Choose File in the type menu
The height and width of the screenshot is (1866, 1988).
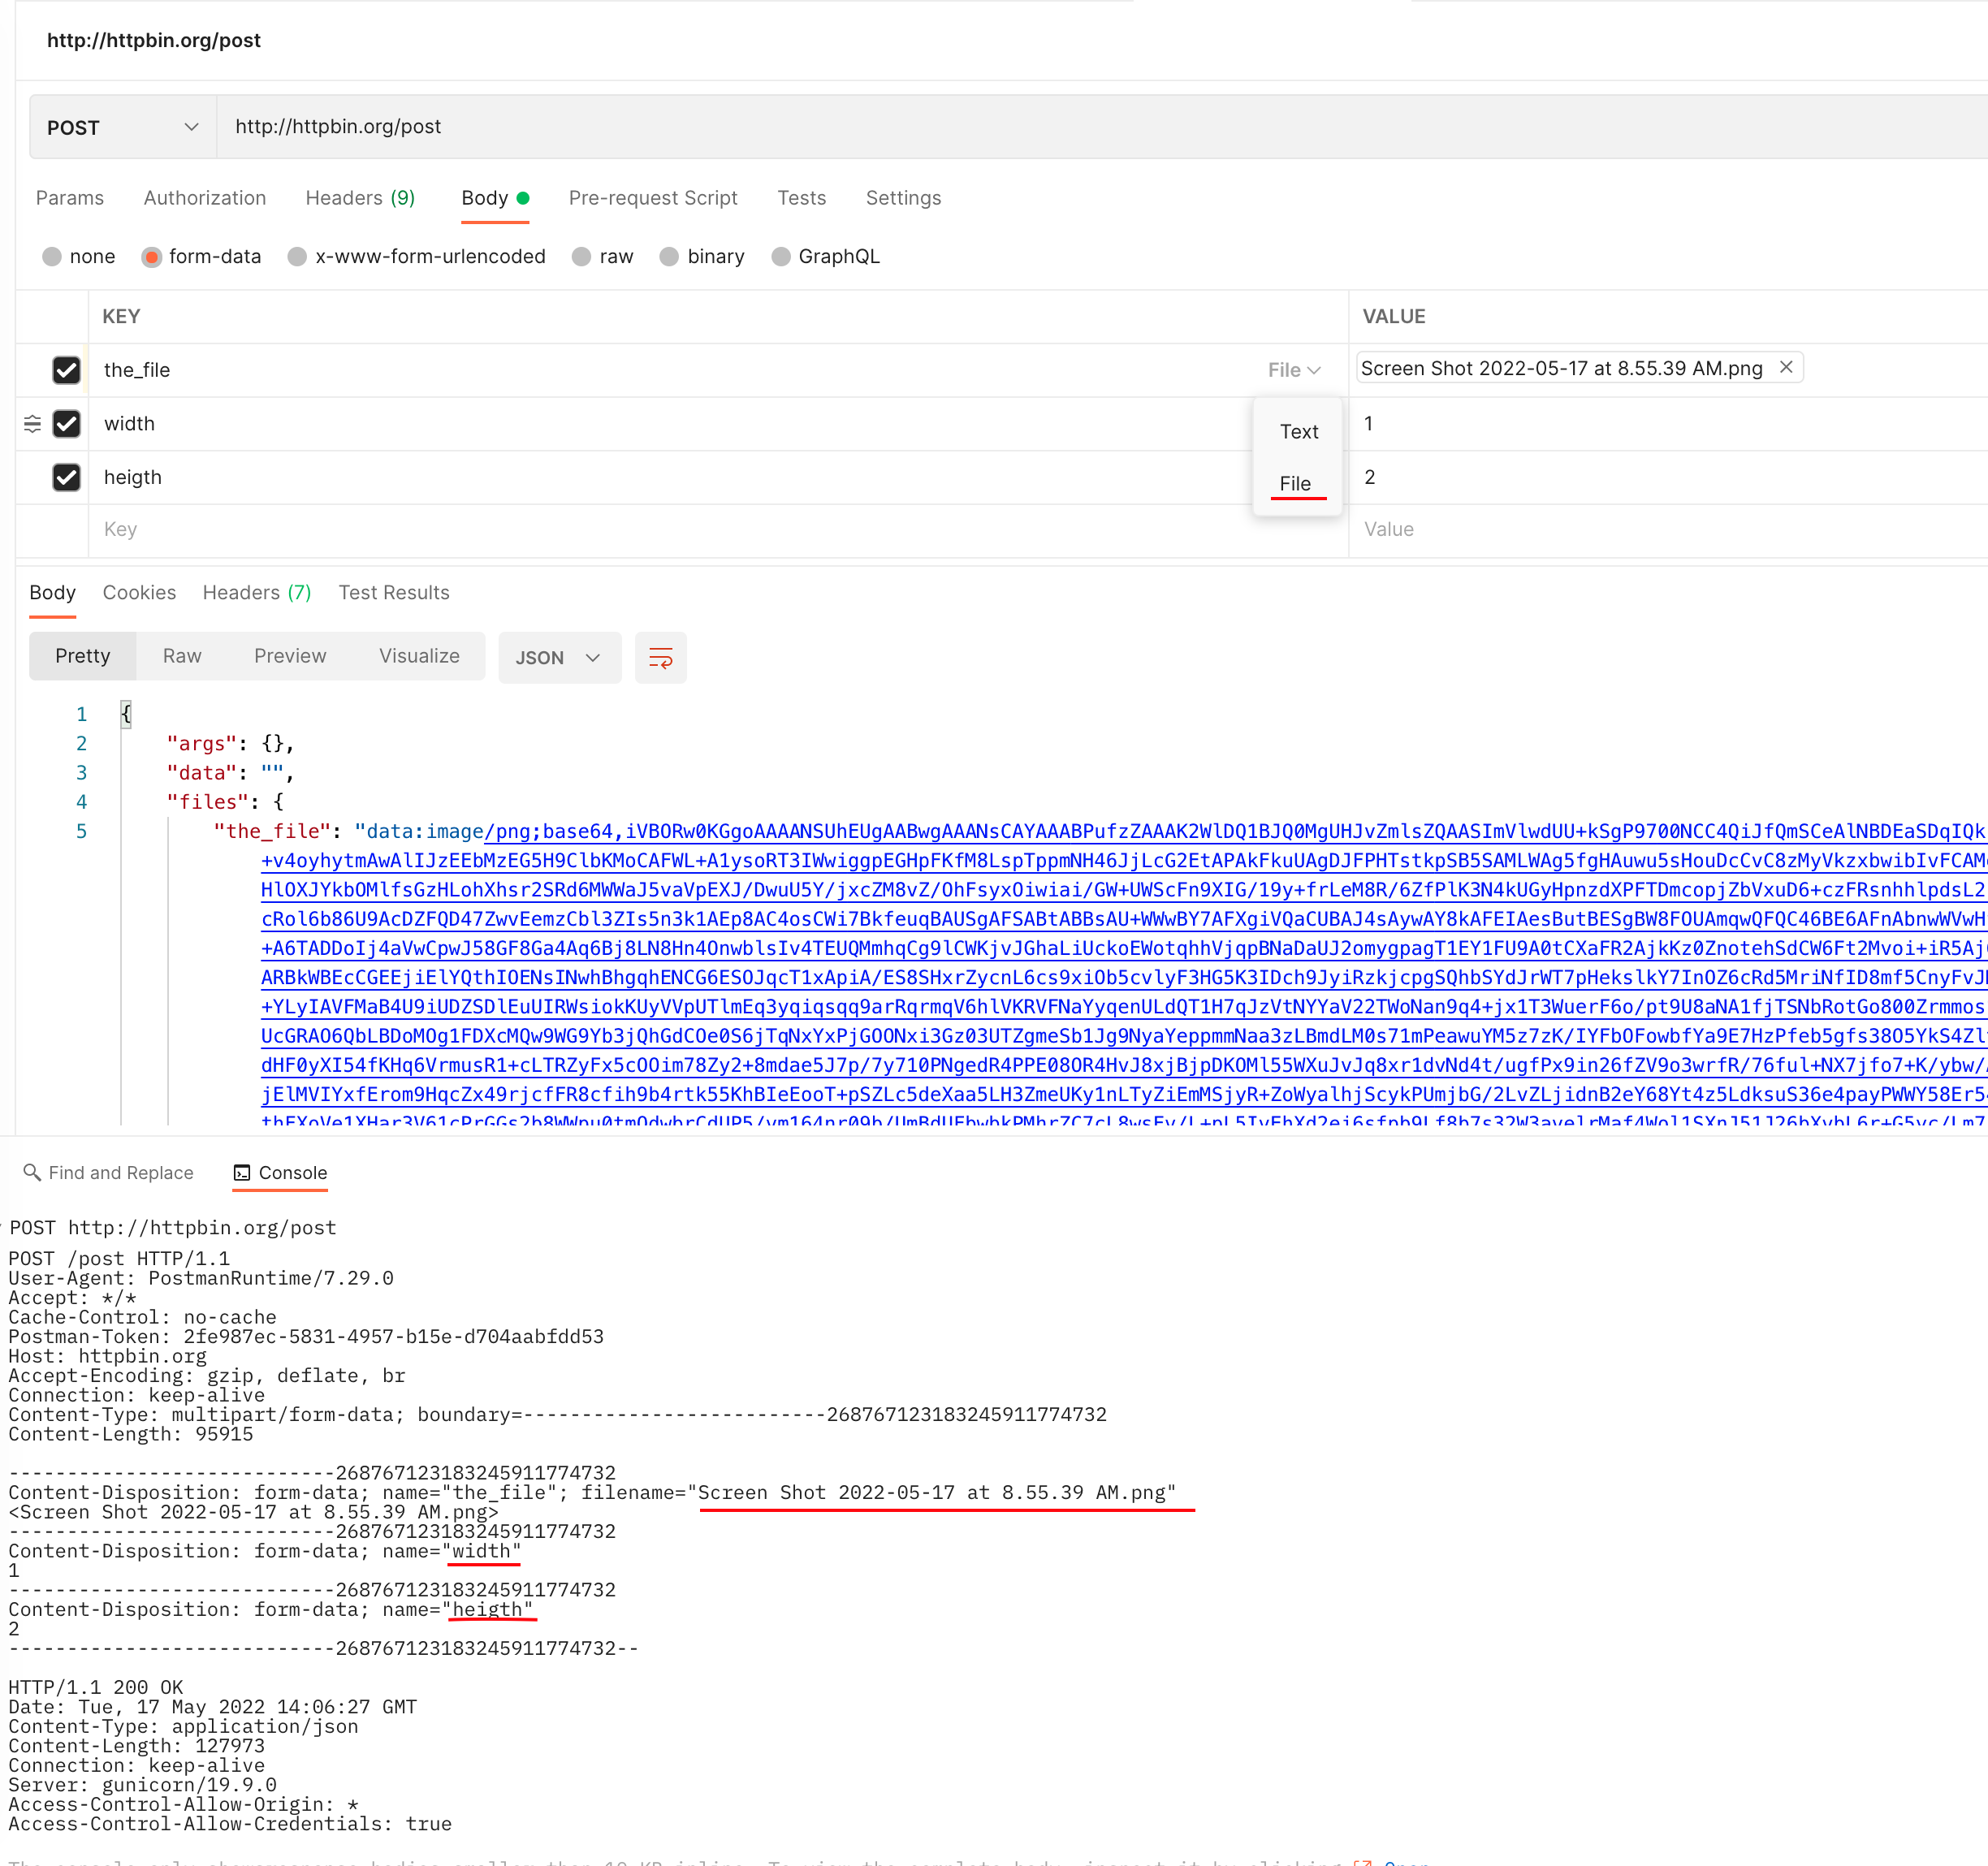point(1295,484)
